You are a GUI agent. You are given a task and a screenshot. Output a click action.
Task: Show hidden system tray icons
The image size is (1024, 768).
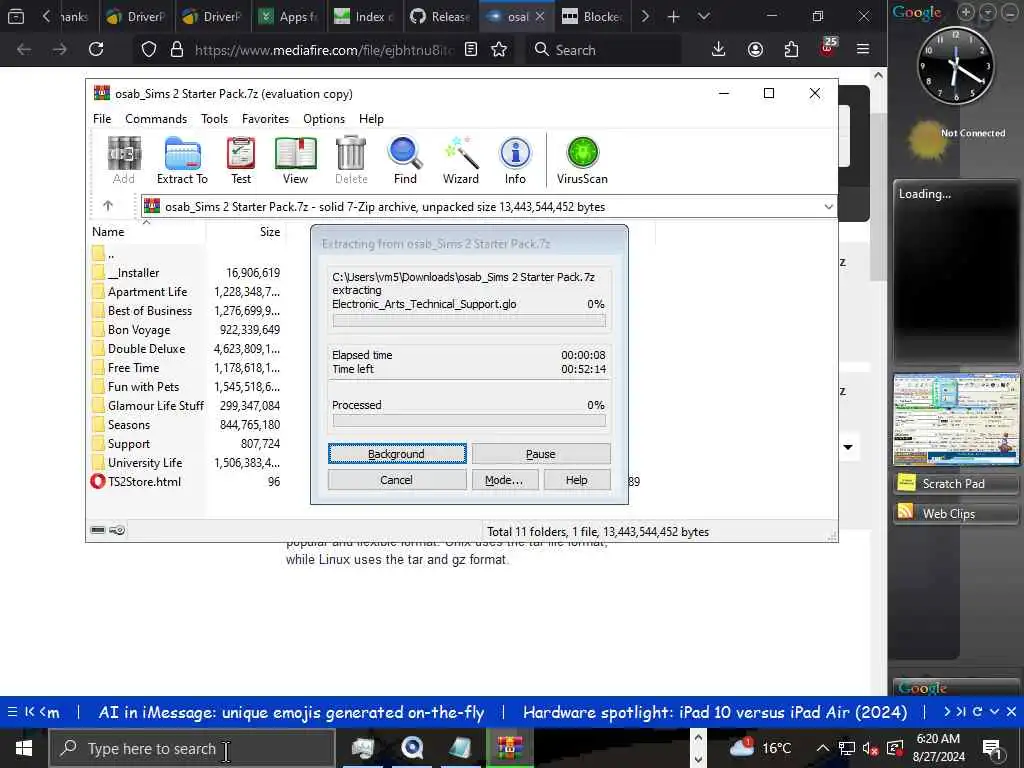[x=822, y=748]
